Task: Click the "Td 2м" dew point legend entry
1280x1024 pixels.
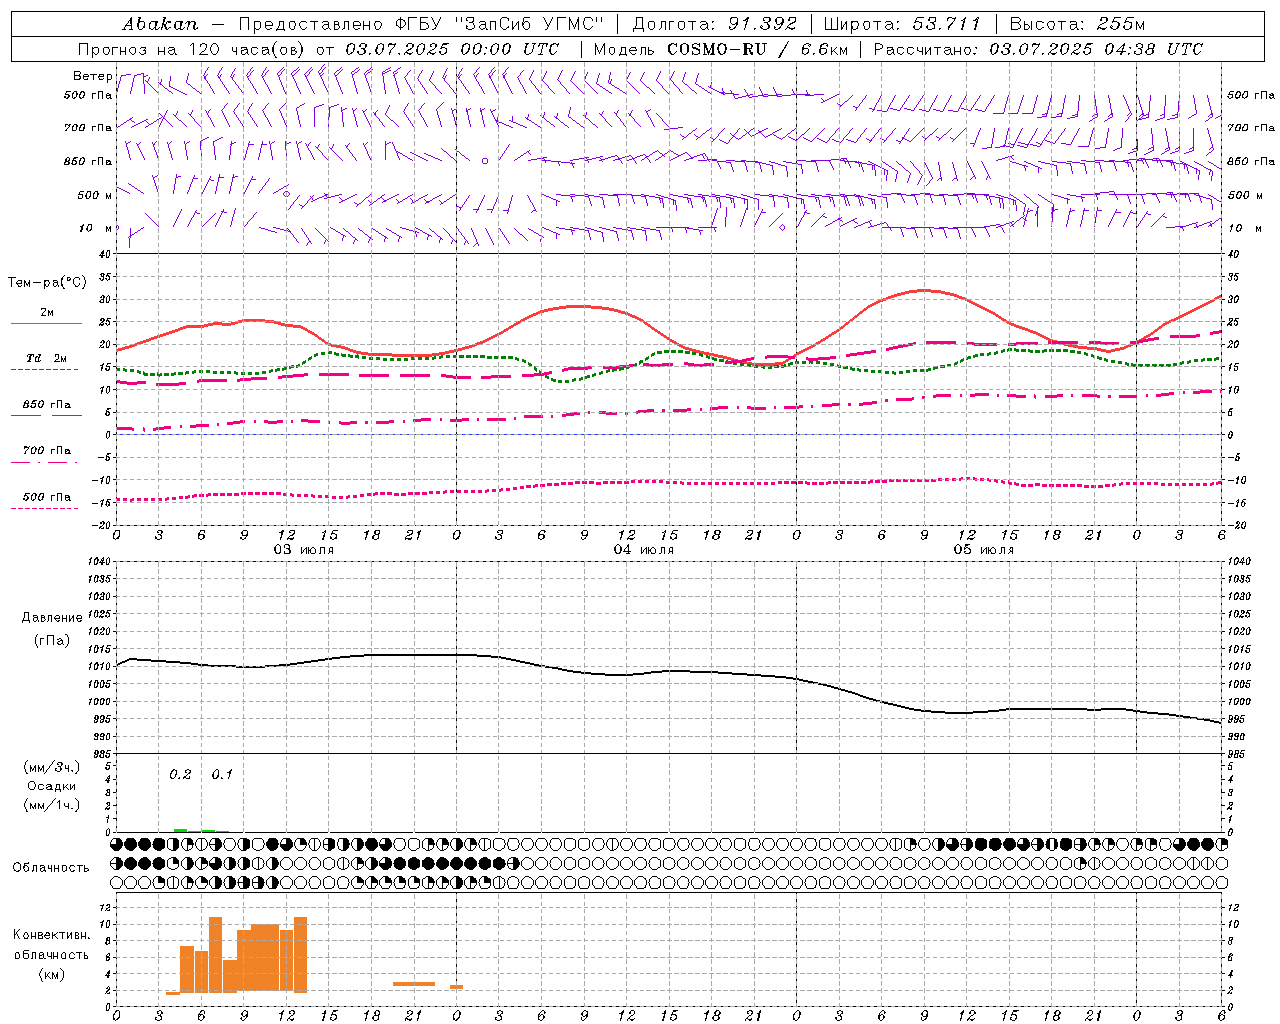Action: [46, 358]
